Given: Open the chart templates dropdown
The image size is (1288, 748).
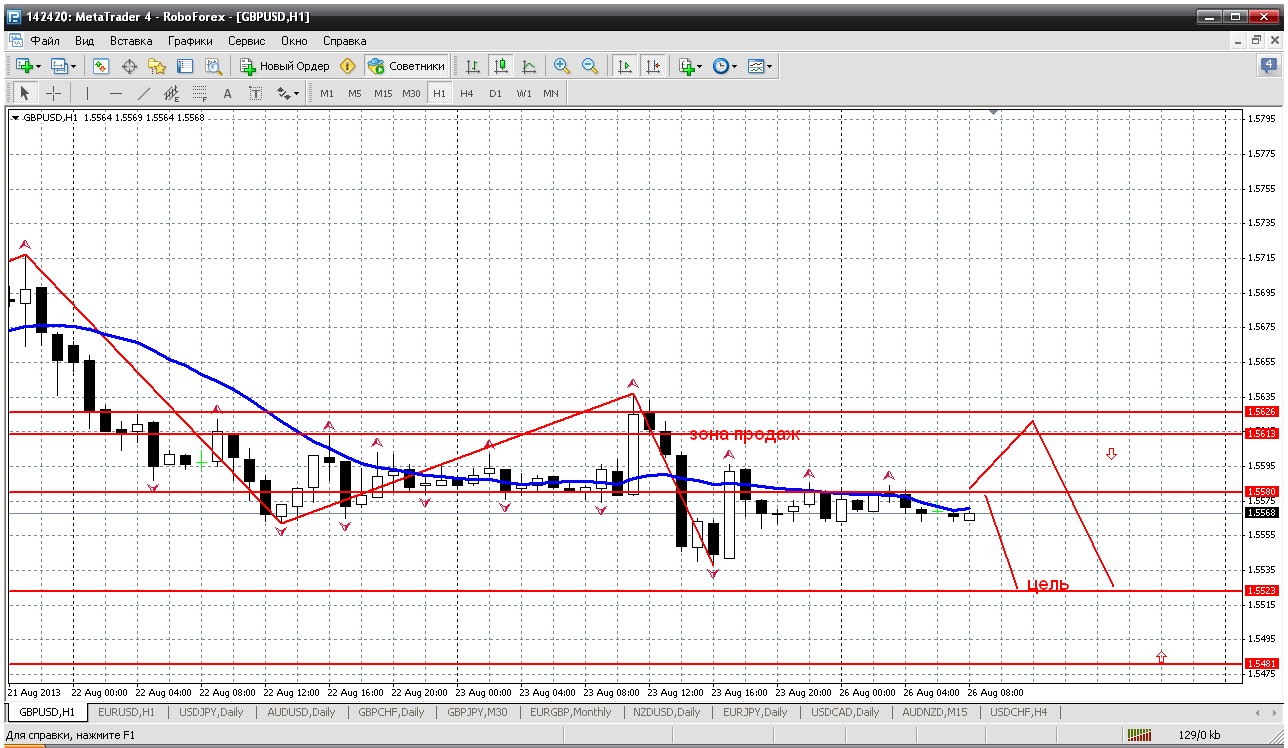Looking at the screenshot, I should pos(760,66).
